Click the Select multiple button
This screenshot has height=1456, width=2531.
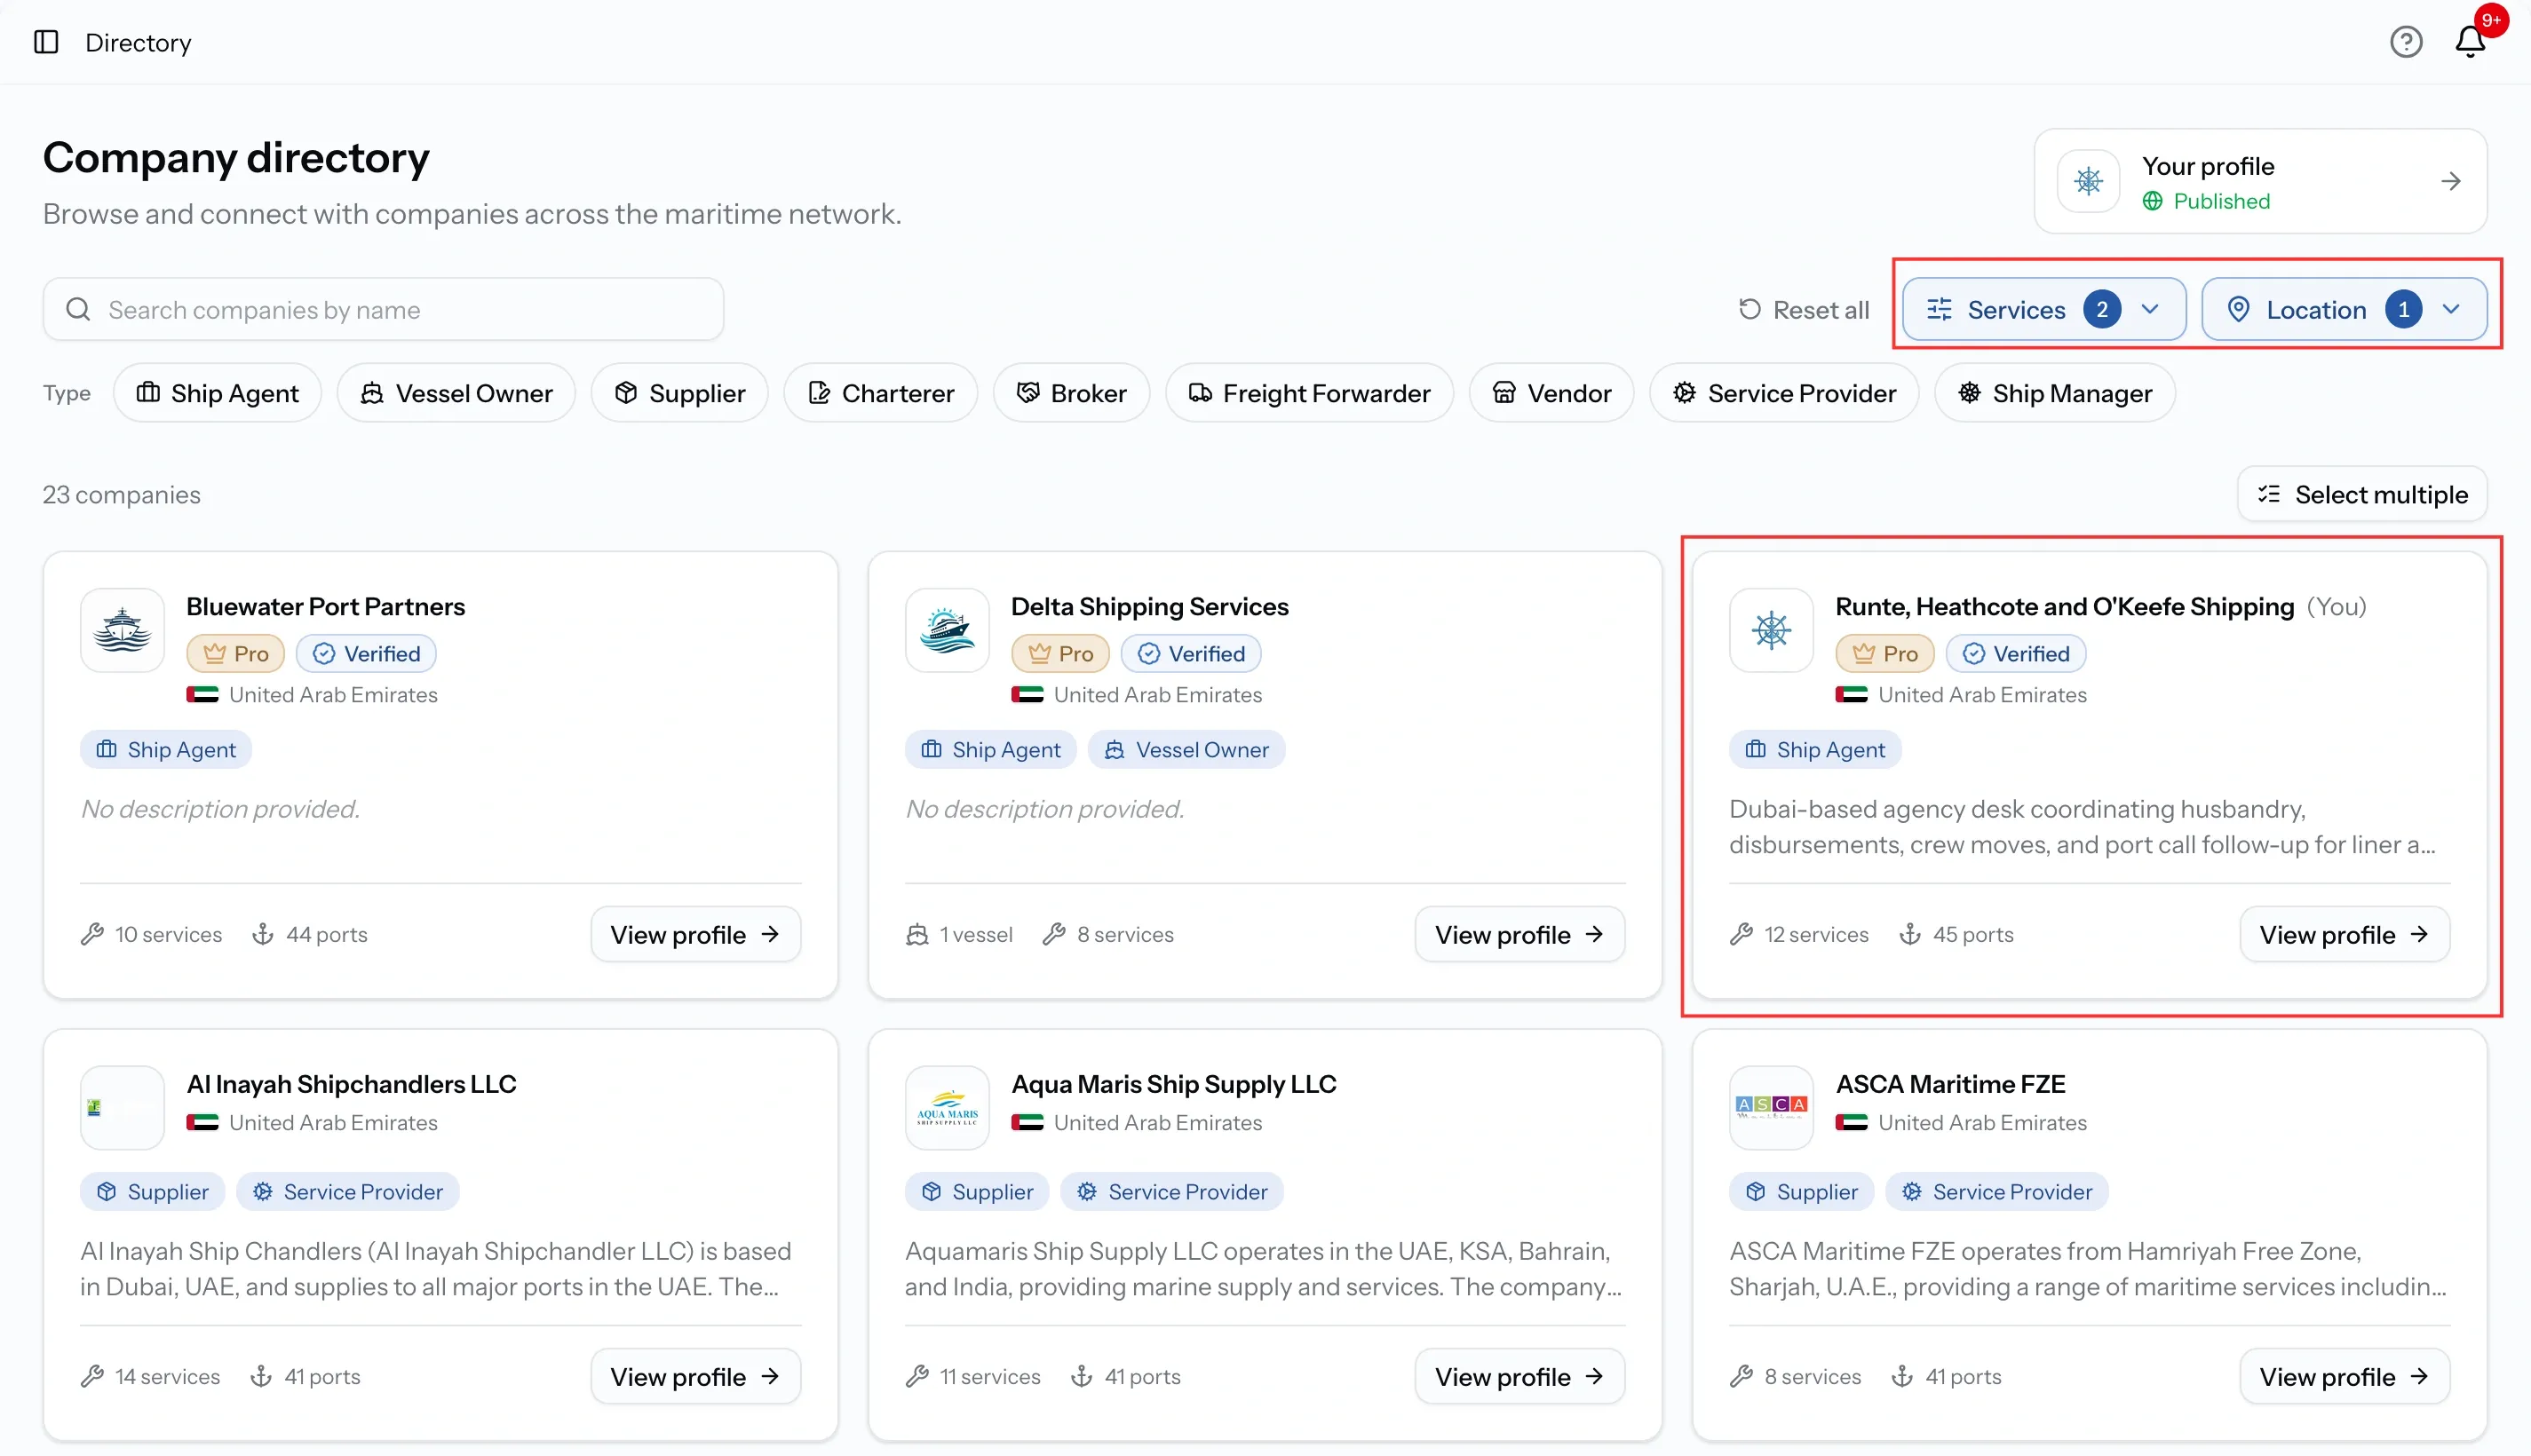click(2362, 494)
